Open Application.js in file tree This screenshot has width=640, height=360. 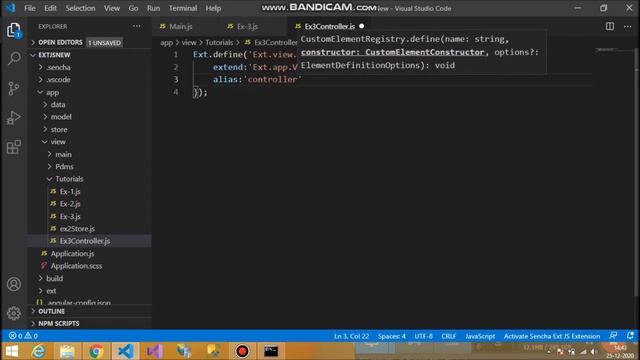[x=72, y=253]
